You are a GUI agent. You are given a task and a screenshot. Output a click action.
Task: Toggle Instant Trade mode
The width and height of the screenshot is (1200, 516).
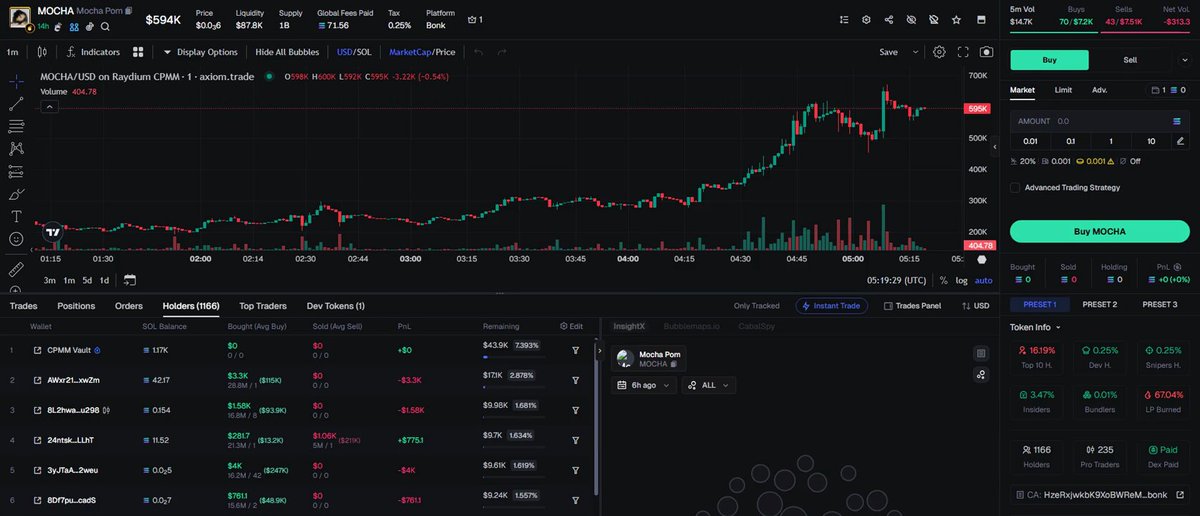point(832,306)
